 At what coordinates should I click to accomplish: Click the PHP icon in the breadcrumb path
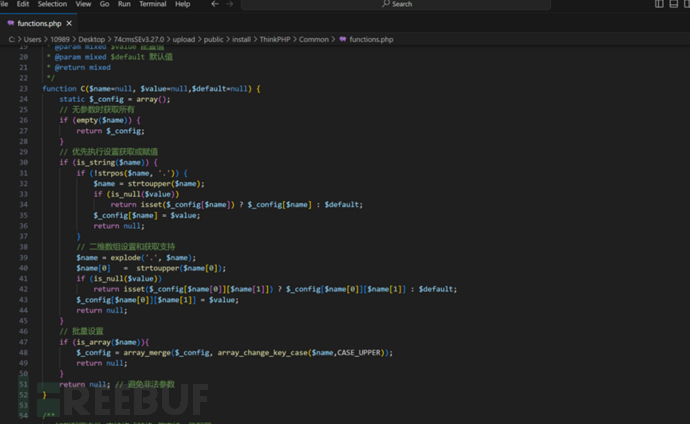[x=343, y=39]
